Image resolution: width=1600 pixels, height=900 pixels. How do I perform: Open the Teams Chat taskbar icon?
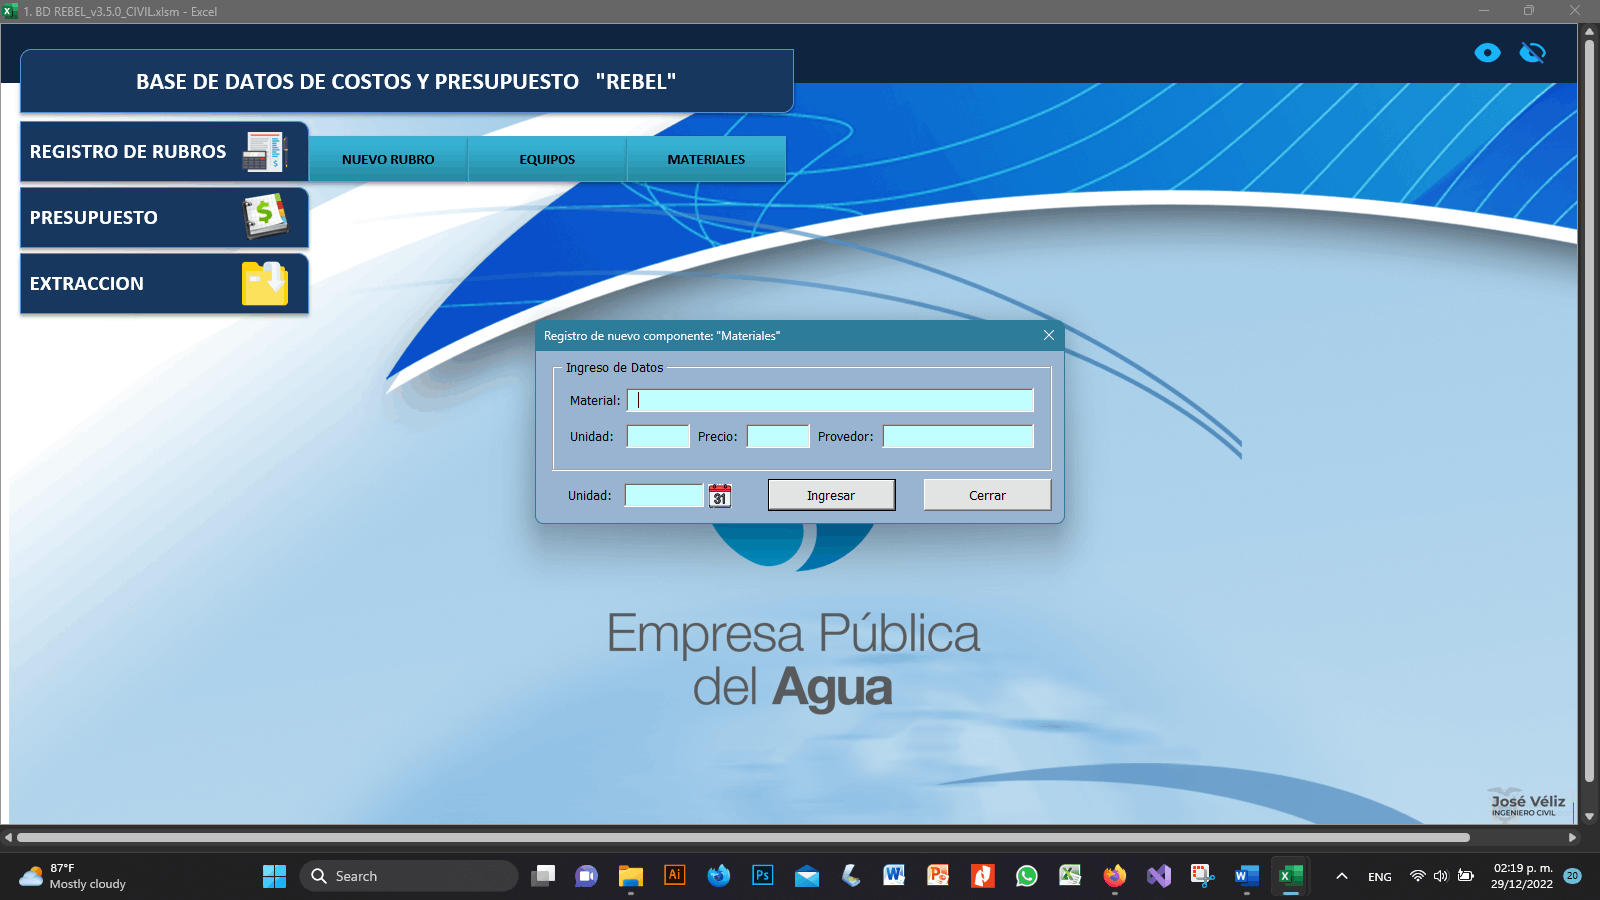click(586, 876)
